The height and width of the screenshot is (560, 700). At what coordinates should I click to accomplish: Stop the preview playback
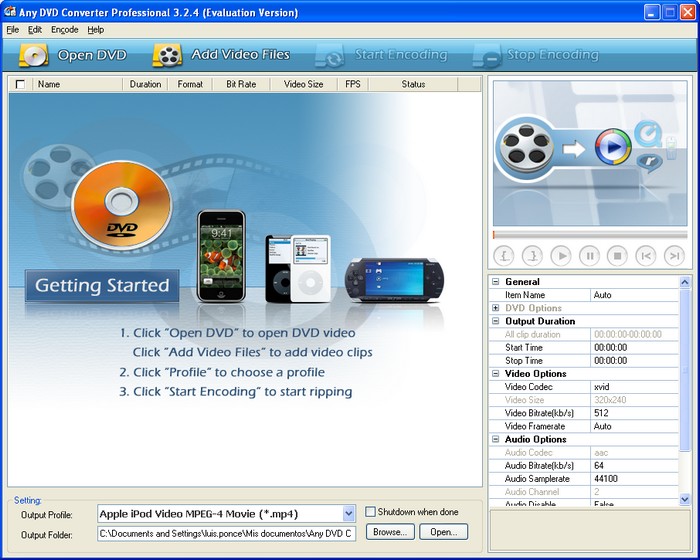(x=617, y=256)
